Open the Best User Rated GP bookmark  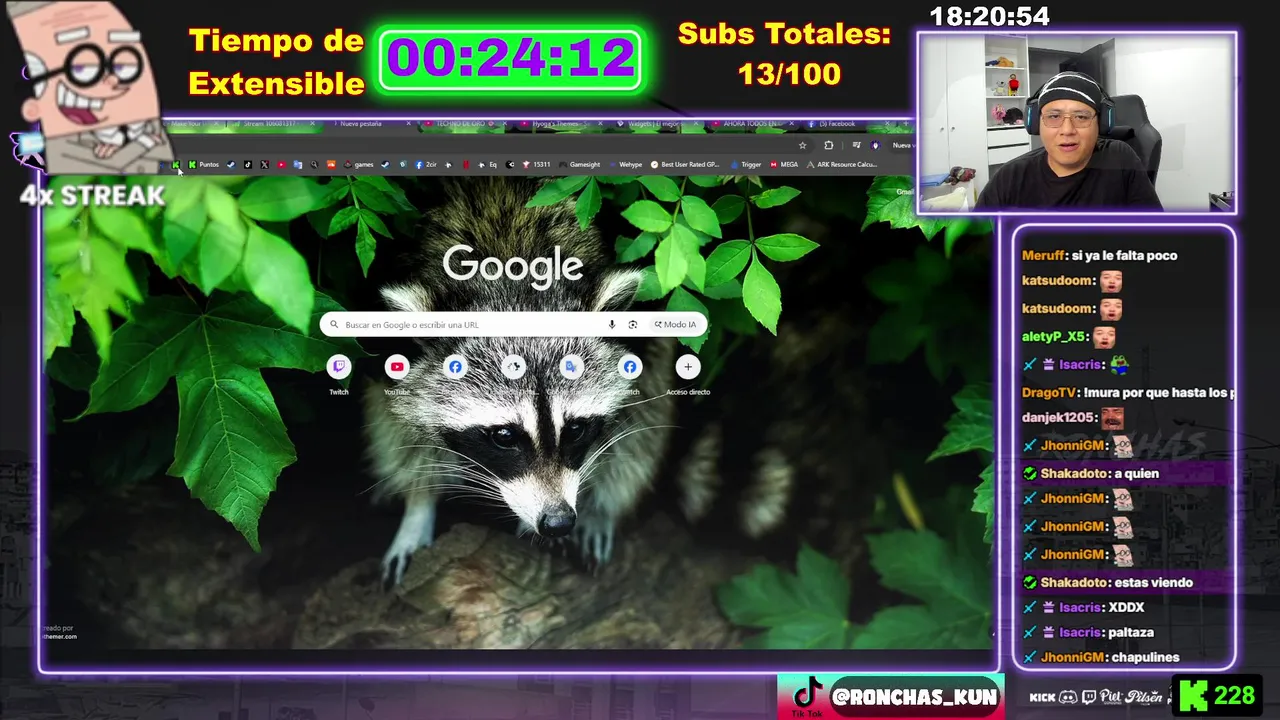[x=685, y=165]
